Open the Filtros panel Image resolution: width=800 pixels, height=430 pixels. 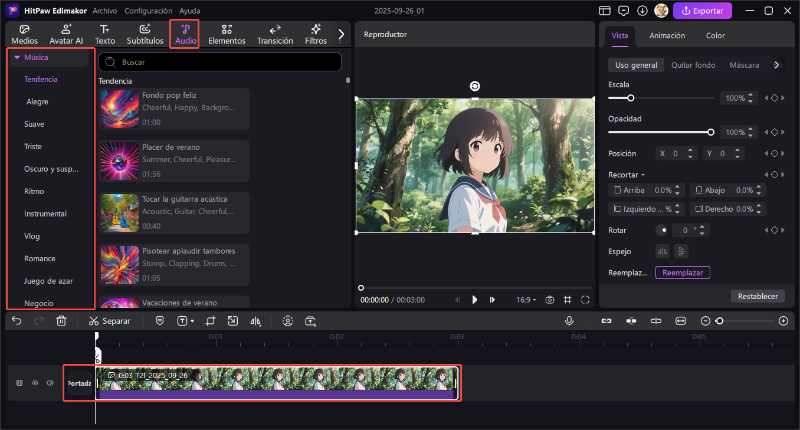coord(316,34)
